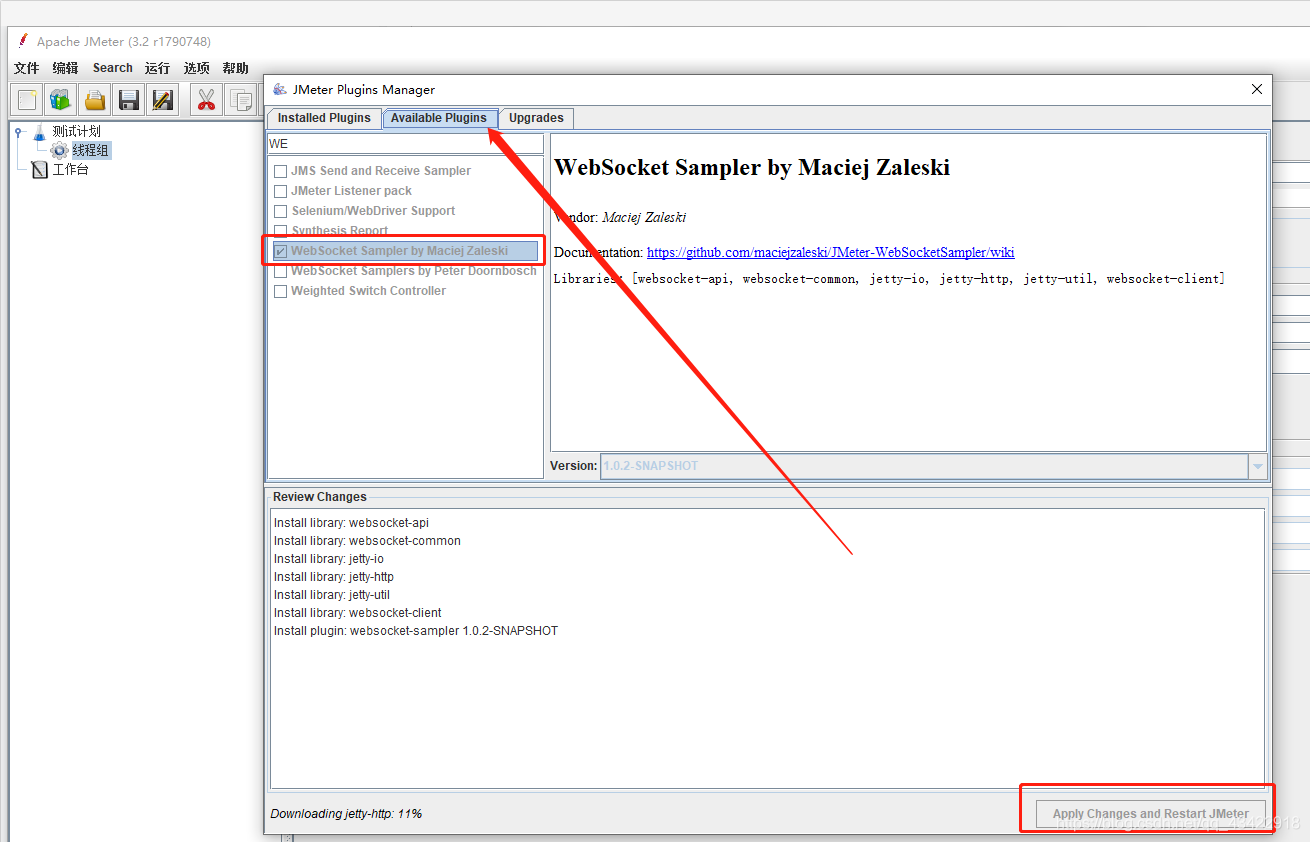Click the WebSocket Sampler by Maciej Zaleski heading
Screen dimensions: 1310x842
point(752,168)
